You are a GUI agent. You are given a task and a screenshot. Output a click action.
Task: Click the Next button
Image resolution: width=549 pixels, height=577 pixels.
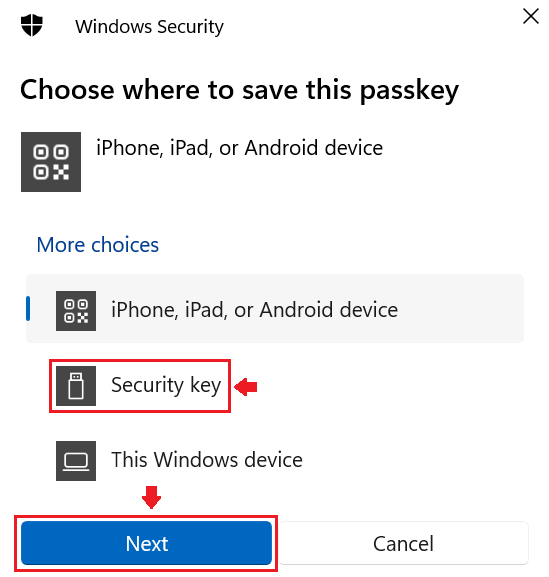click(x=146, y=543)
